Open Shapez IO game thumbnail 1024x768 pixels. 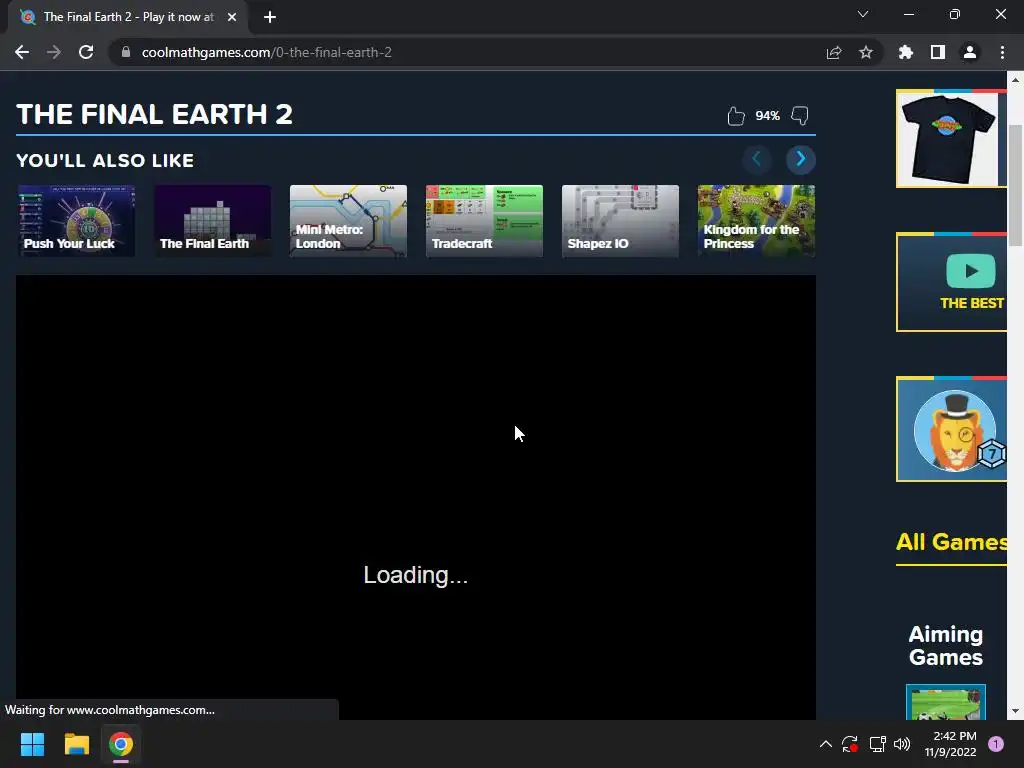click(x=620, y=221)
